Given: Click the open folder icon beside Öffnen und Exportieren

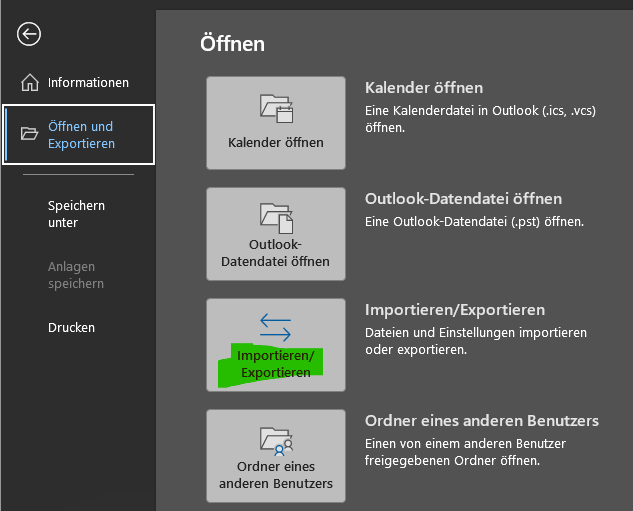Looking at the screenshot, I should [x=29, y=133].
